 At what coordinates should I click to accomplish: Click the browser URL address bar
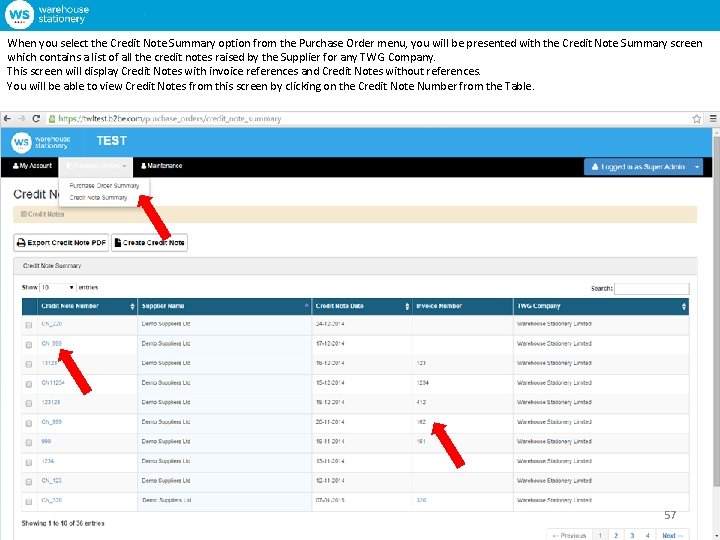[x=367, y=119]
